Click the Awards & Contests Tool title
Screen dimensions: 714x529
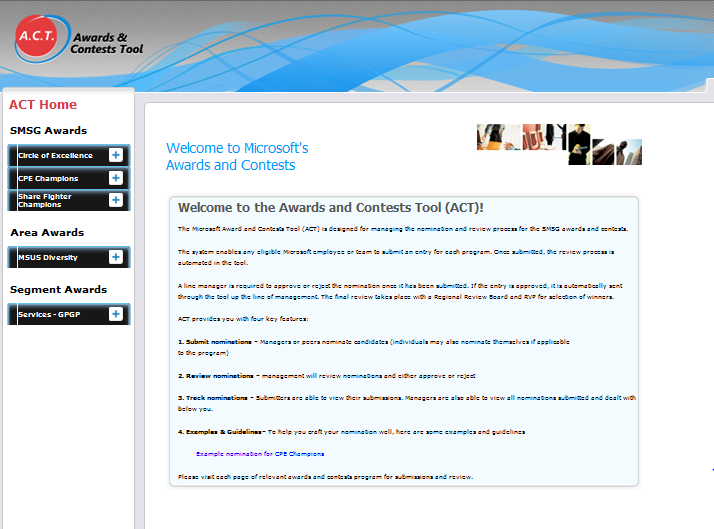[x=107, y=43]
